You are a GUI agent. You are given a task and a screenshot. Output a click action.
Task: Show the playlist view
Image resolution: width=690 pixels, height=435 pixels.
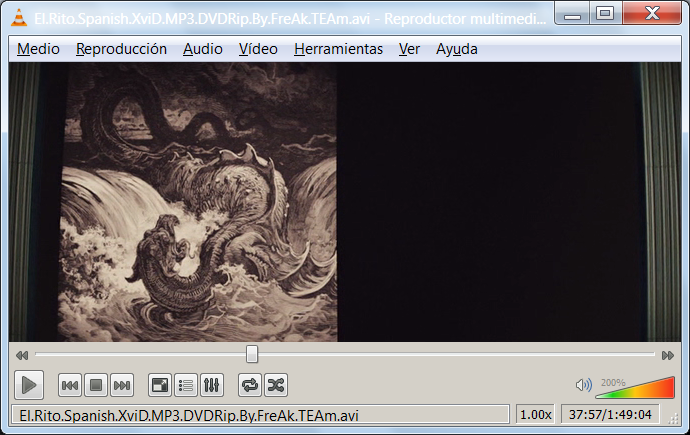tap(186, 386)
